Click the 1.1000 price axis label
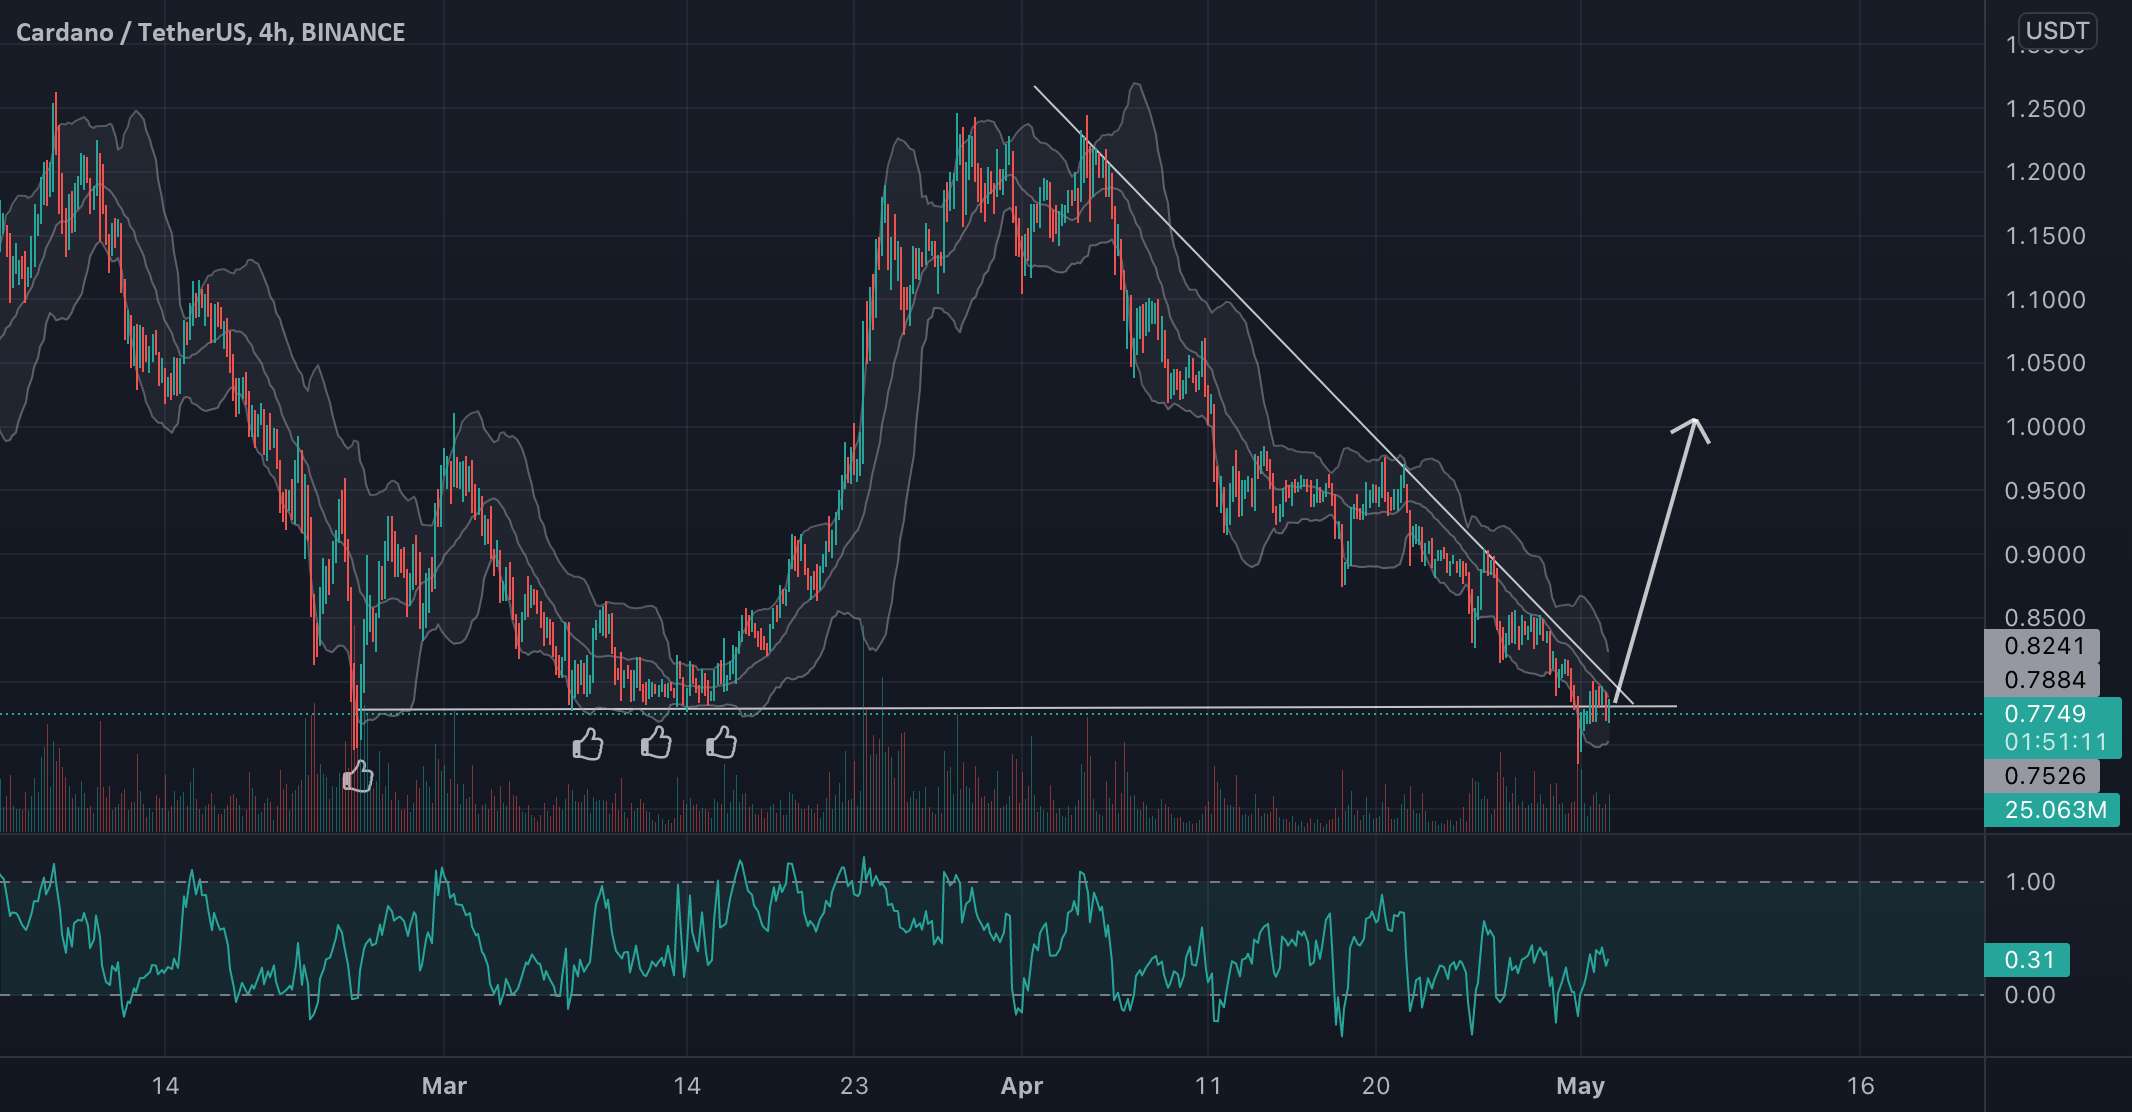This screenshot has width=2132, height=1112. (2046, 300)
